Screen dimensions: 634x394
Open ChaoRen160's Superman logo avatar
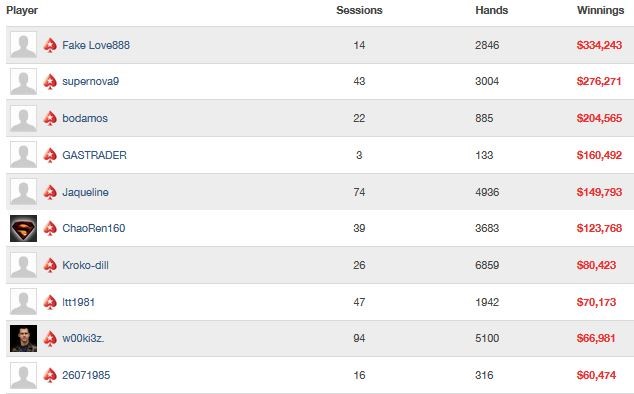[x=23, y=228]
